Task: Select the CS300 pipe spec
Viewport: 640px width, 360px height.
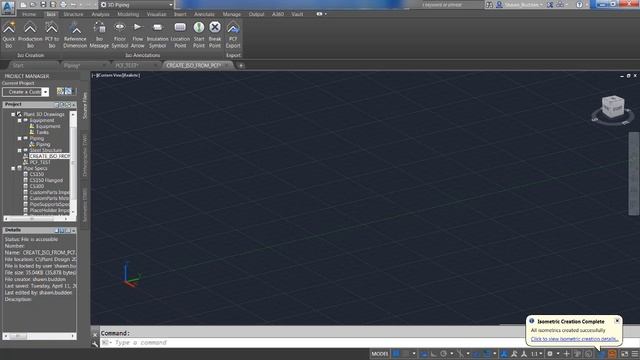Action: (x=37, y=186)
